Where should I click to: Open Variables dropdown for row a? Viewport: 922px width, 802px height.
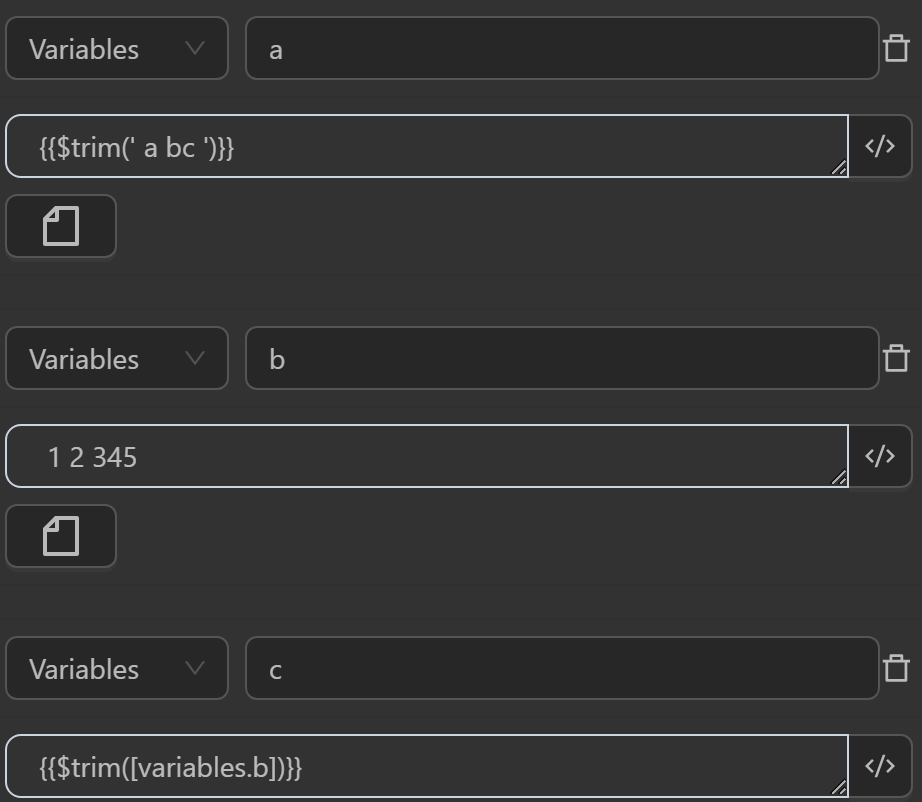117,49
